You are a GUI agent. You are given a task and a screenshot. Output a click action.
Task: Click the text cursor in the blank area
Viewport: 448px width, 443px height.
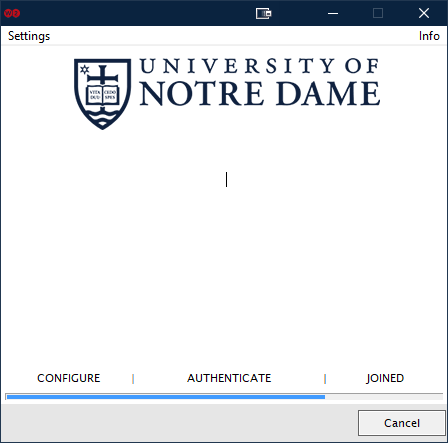[226, 179]
